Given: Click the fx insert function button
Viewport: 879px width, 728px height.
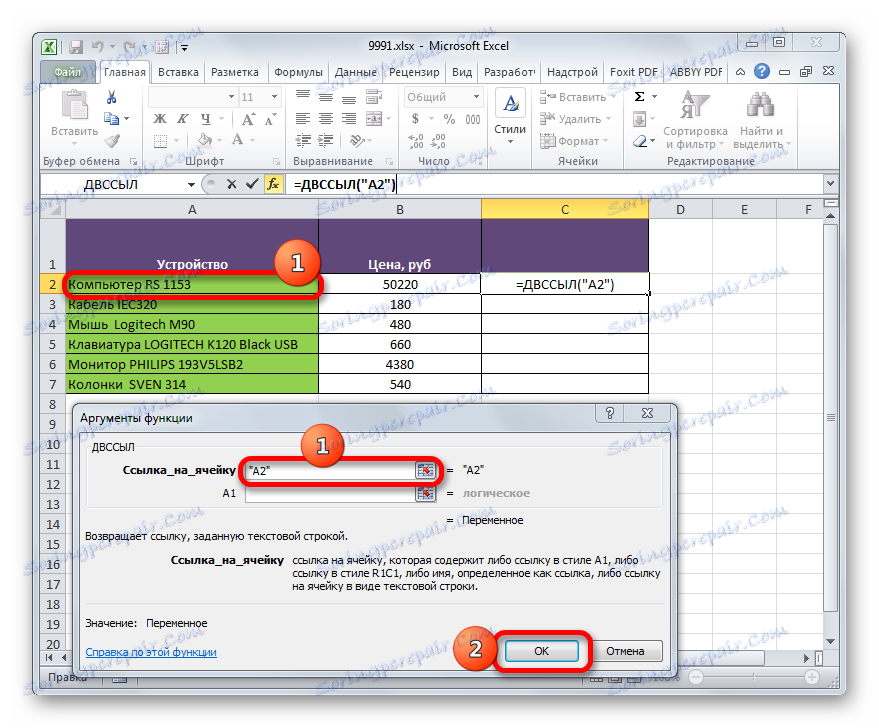Looking at the screenshot, I should point(273,184).
